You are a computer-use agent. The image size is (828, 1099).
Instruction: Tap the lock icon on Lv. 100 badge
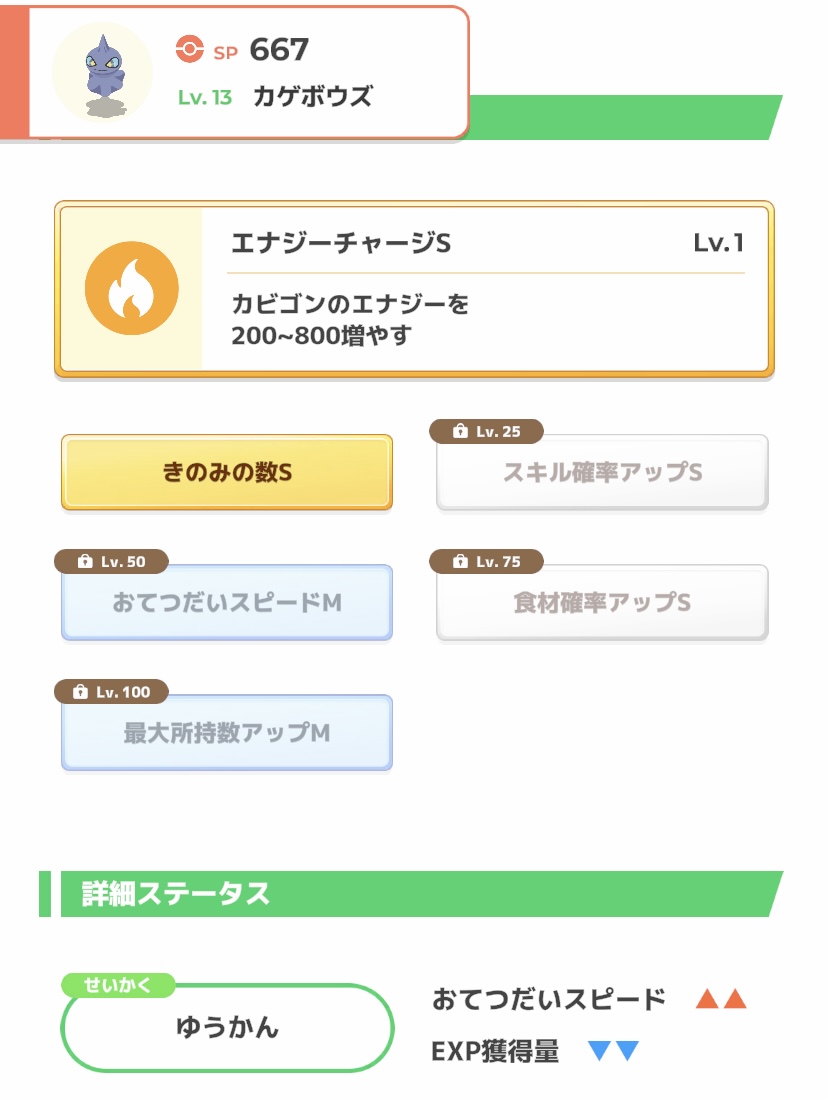pos(81,692)
